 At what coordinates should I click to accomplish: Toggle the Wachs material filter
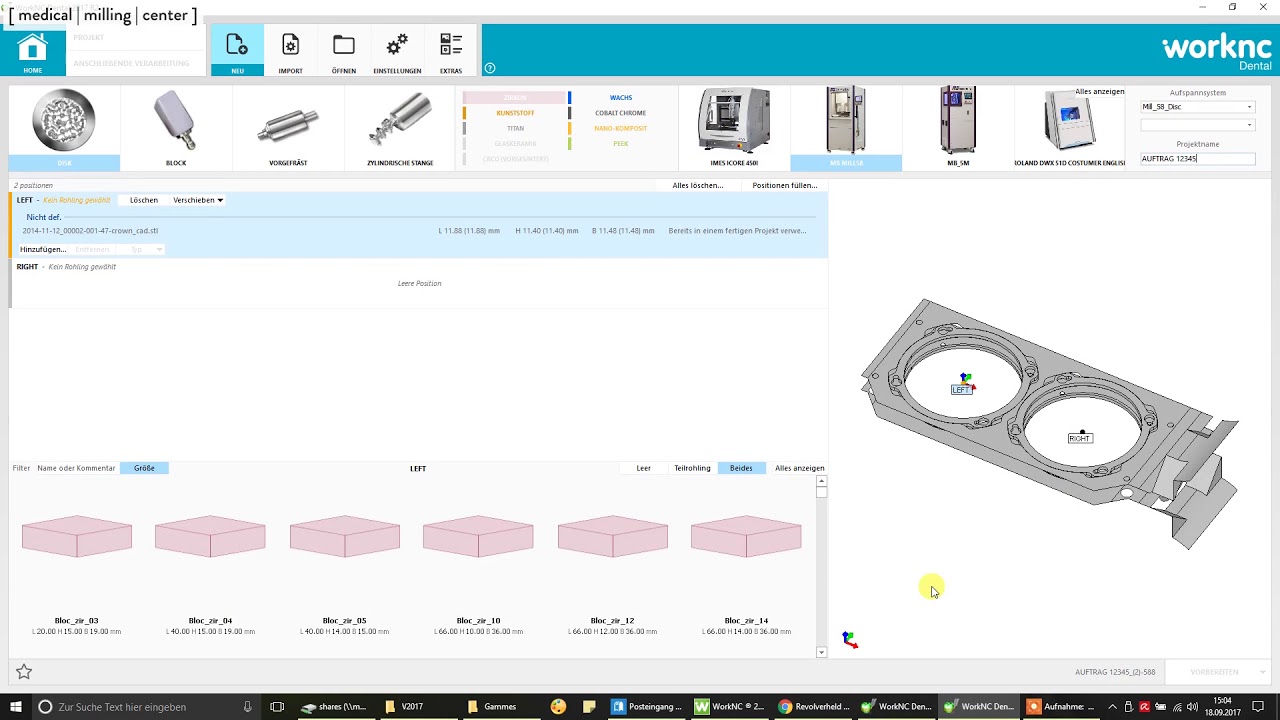coord(620,98)
